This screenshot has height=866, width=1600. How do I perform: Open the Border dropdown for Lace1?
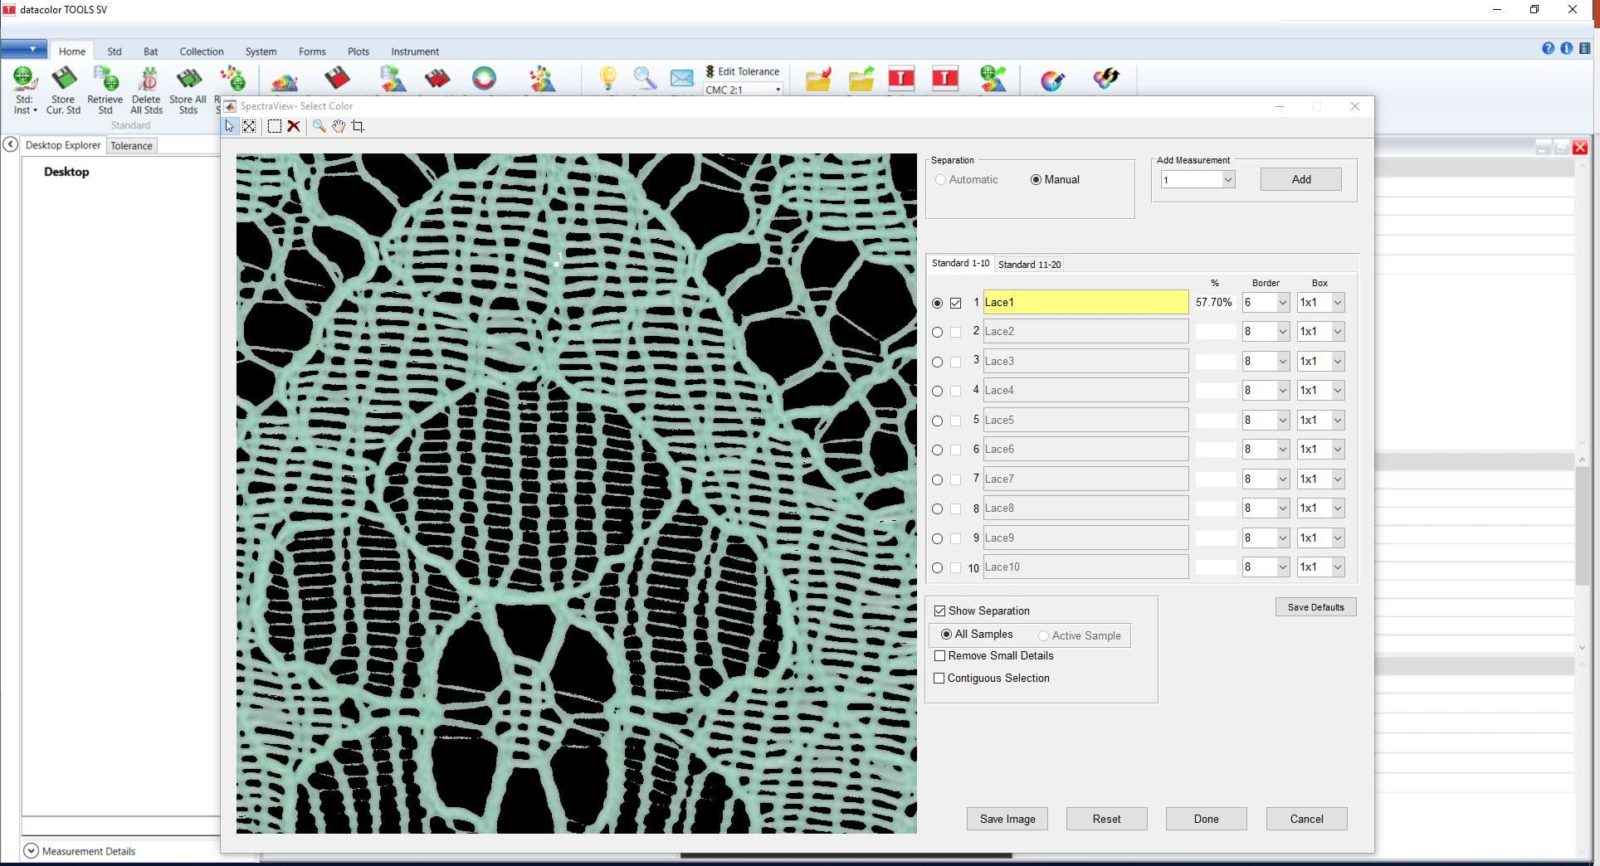(1282, 303)
